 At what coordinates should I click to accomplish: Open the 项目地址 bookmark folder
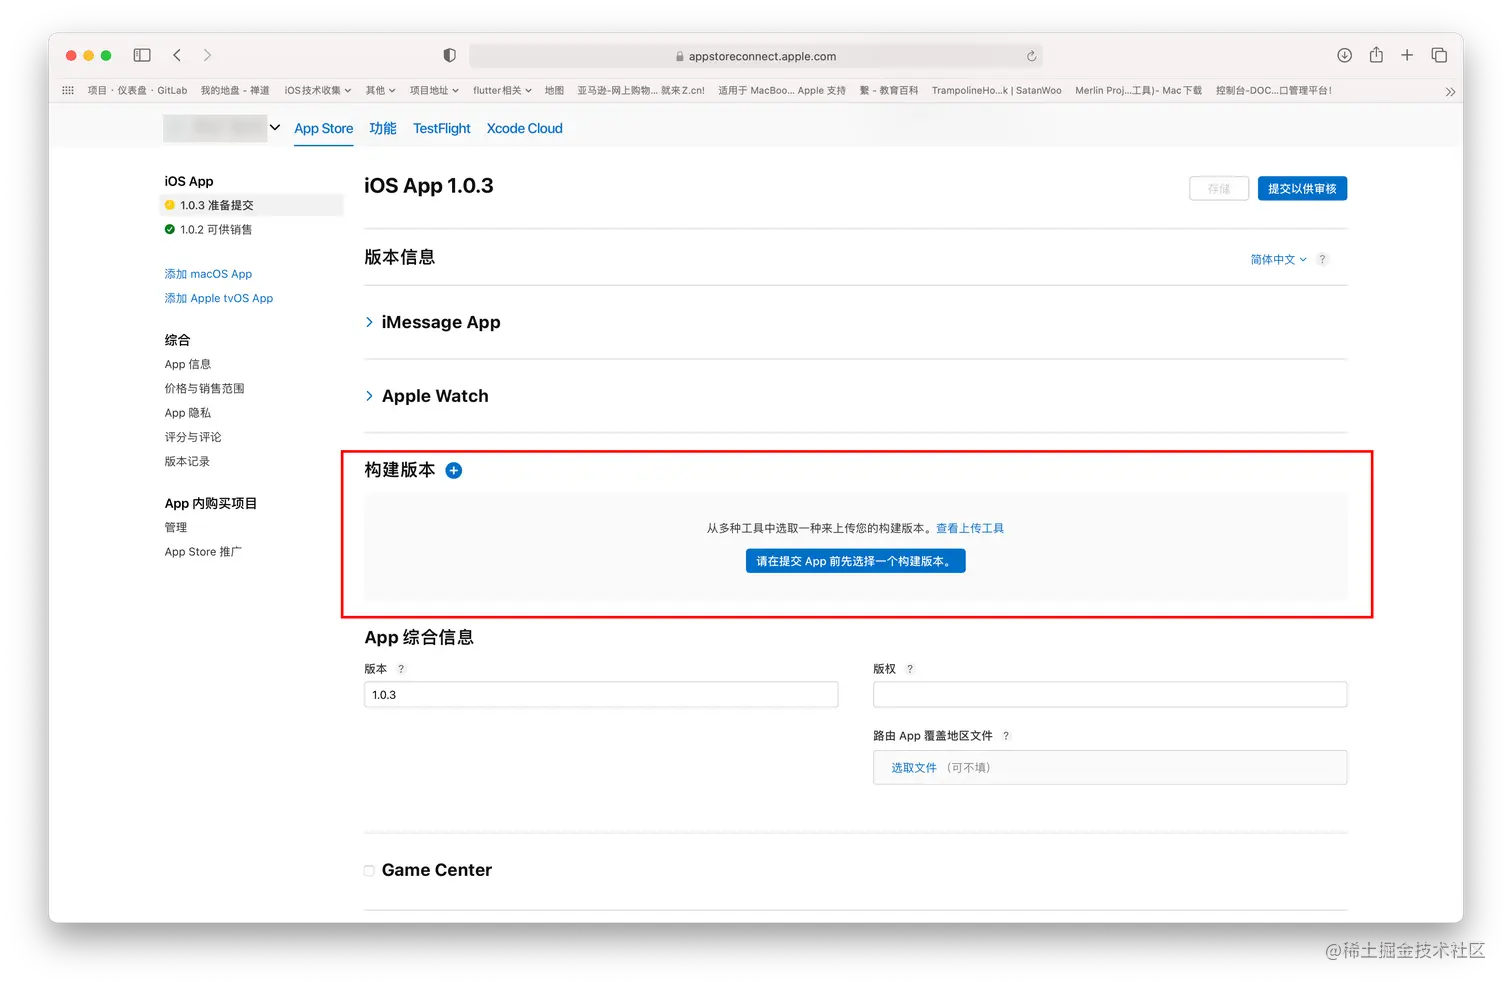pyautogui.click(x=434, y=90)
